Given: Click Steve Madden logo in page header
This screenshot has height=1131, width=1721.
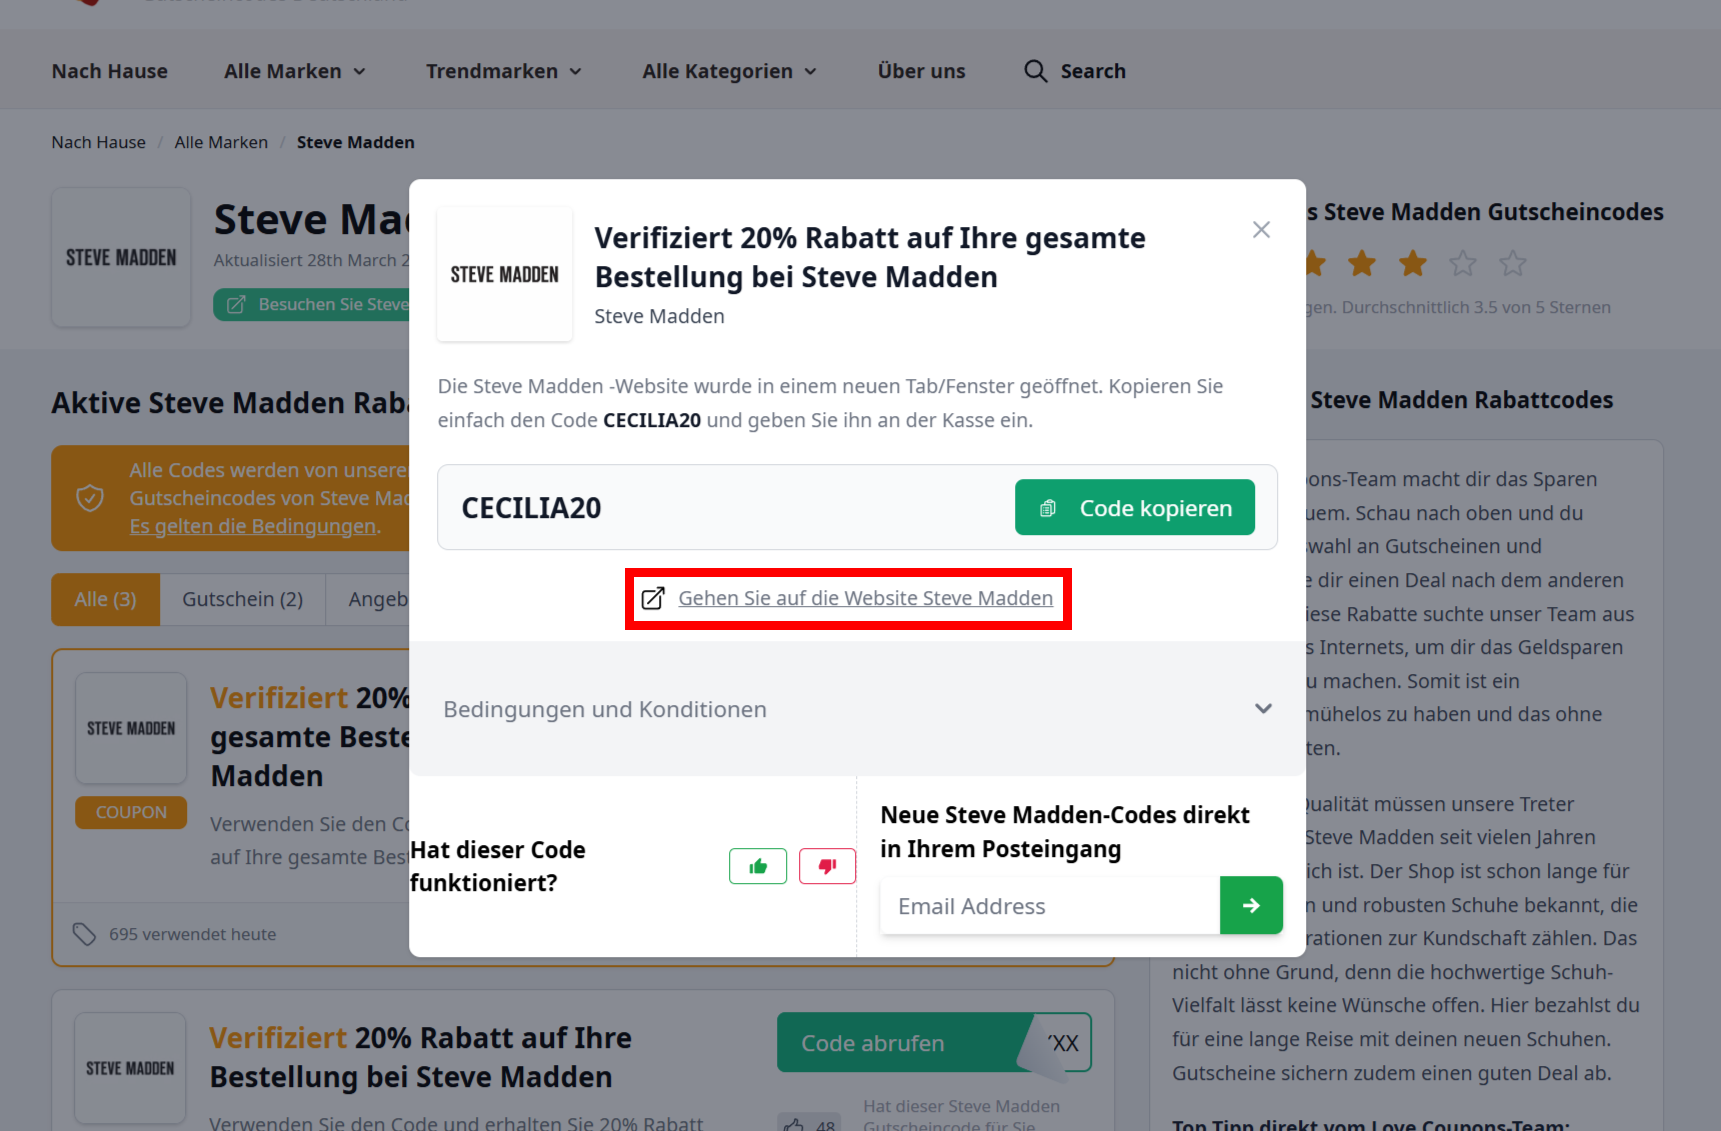Looking at the screenshot, I should click(x=121, y=258).
